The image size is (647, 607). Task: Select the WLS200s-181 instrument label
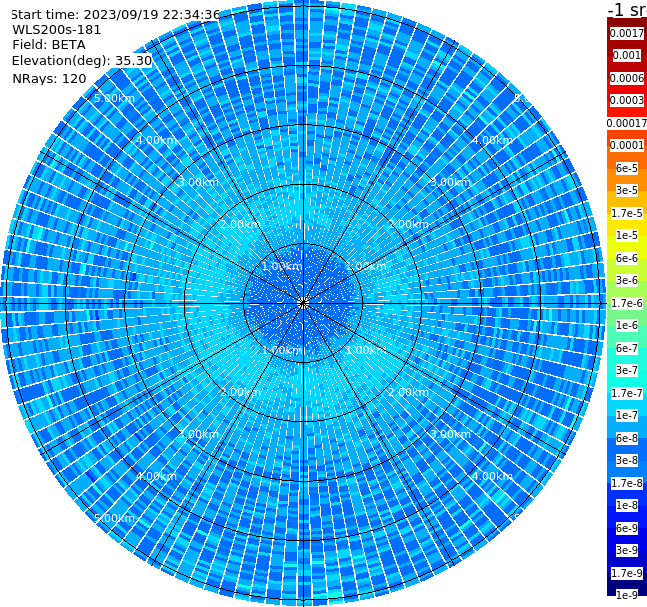pyautogui.click(x=57, y=30)
